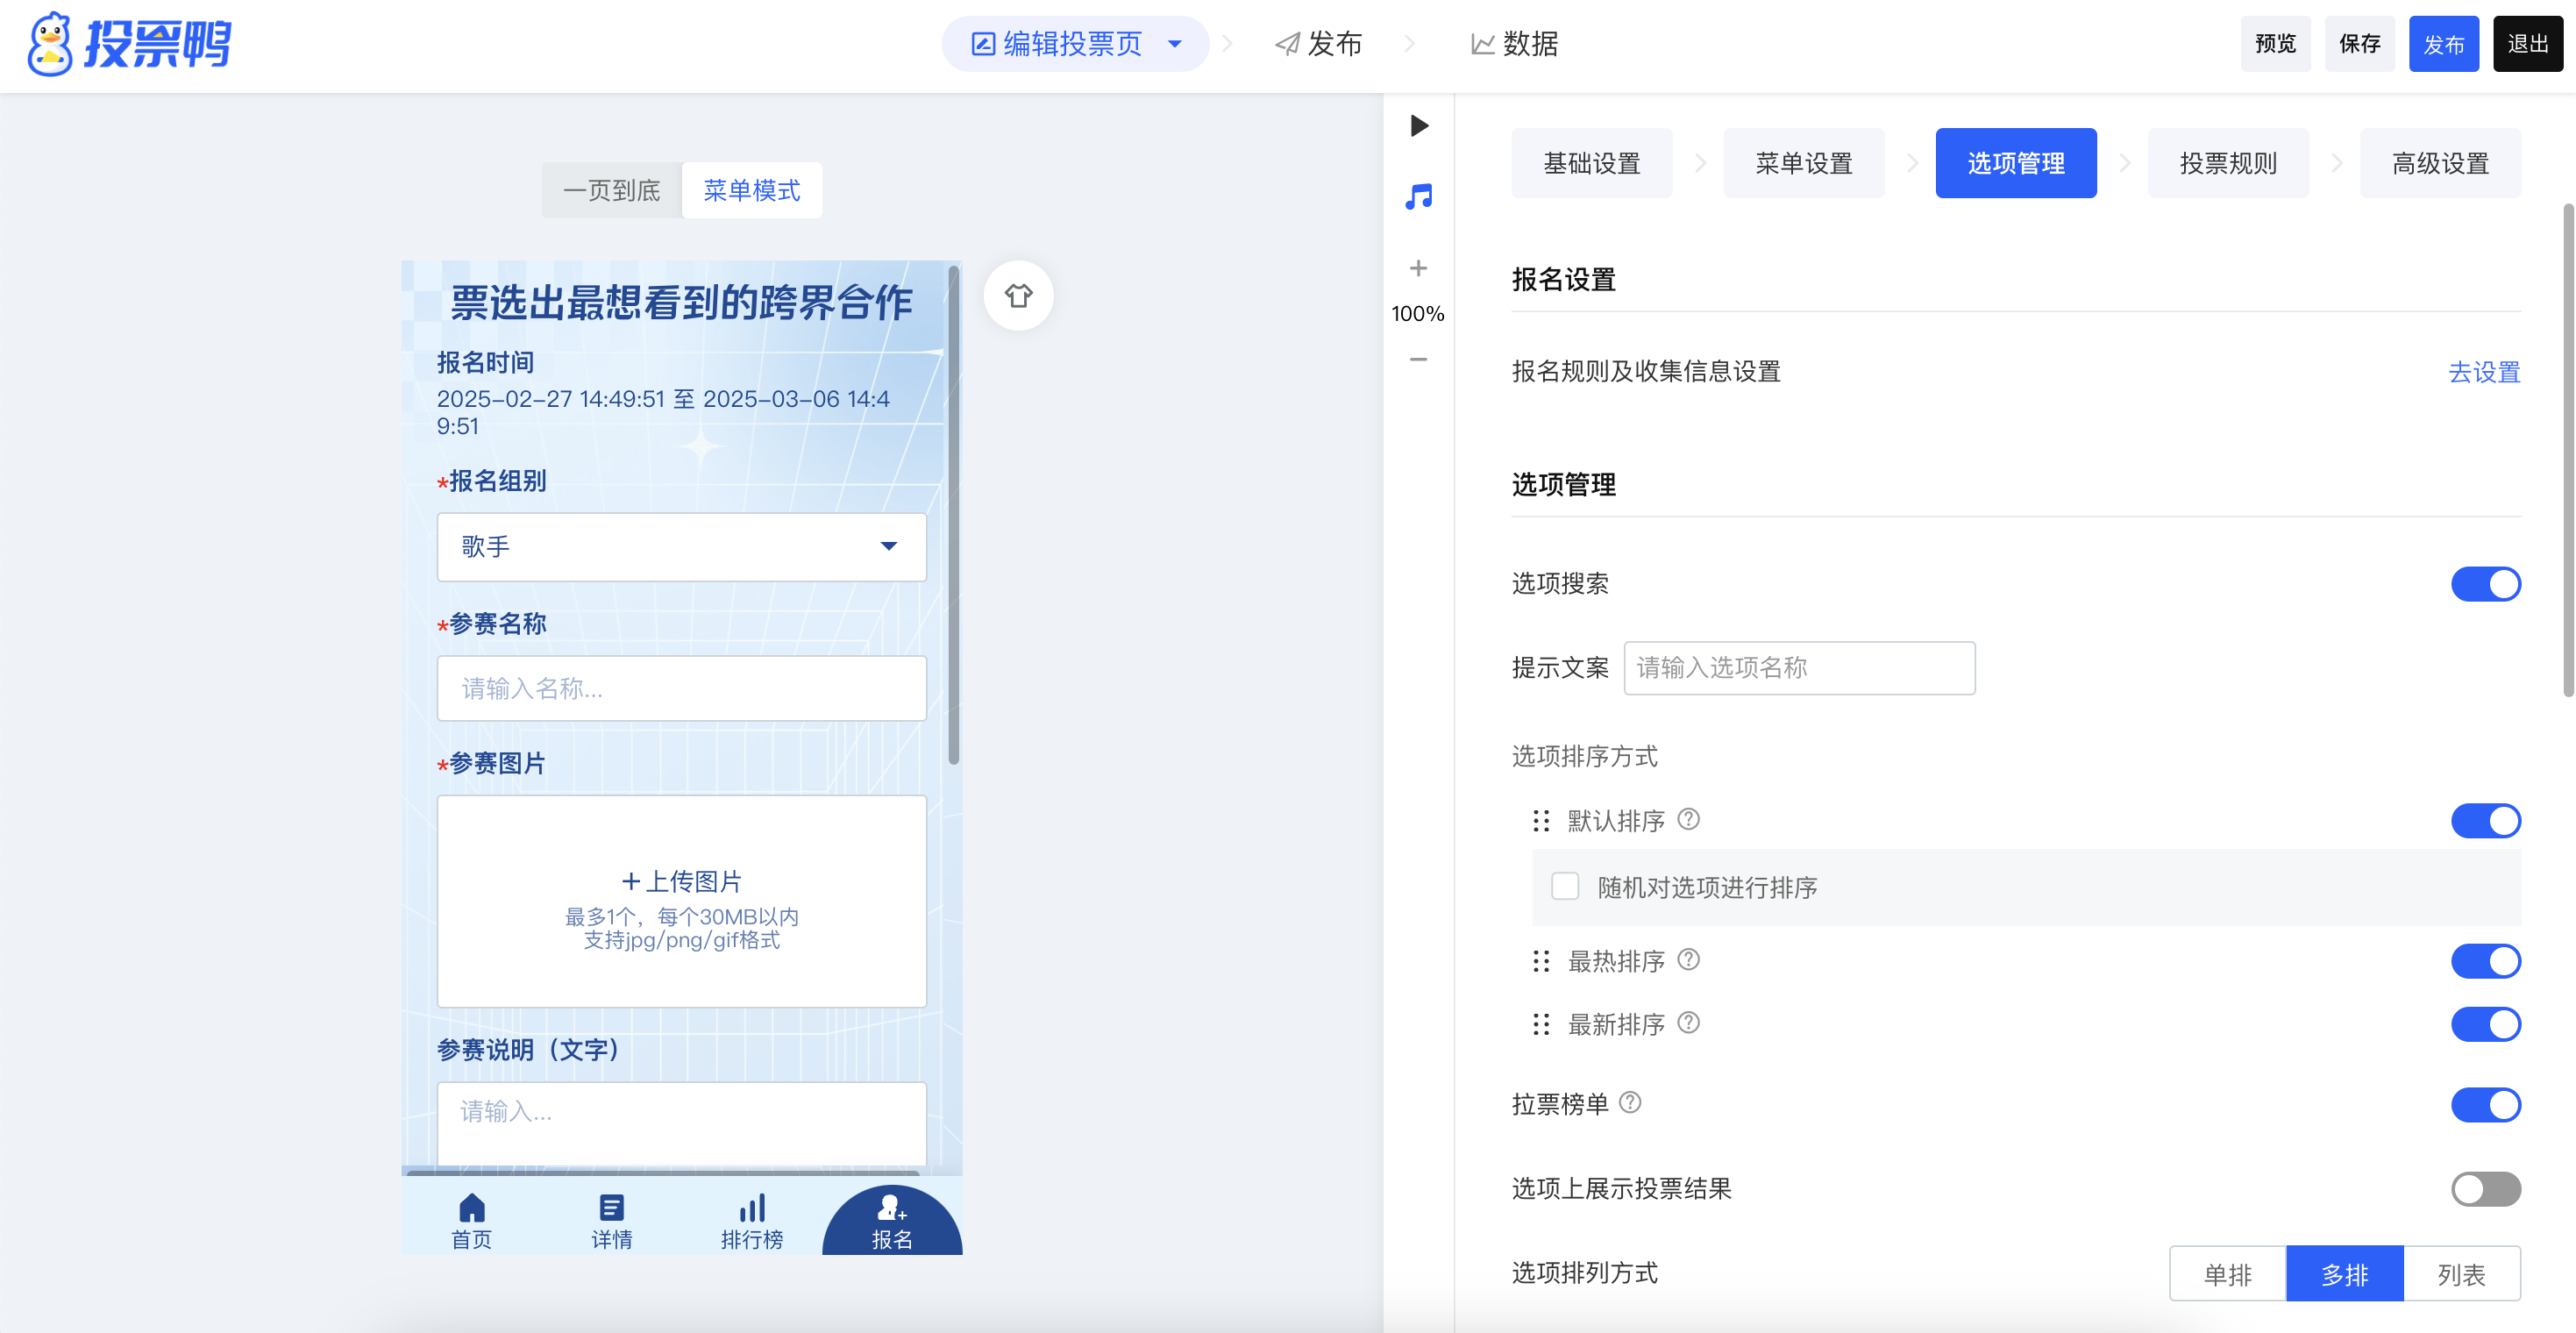Click the 详情 icon in the bottom nav
Image resolution: width=2576 pixels, height=1333 pixels.
pos(611,1208)
